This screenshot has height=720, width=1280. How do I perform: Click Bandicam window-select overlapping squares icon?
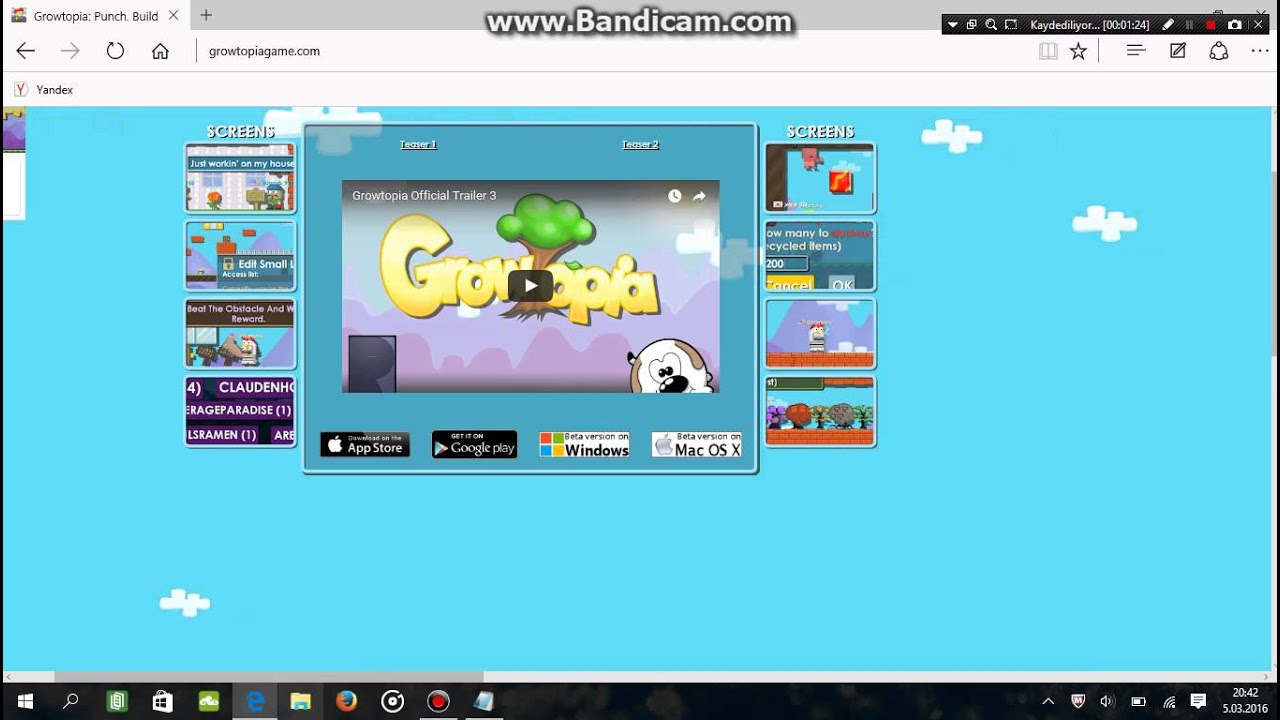coord(971,25)
